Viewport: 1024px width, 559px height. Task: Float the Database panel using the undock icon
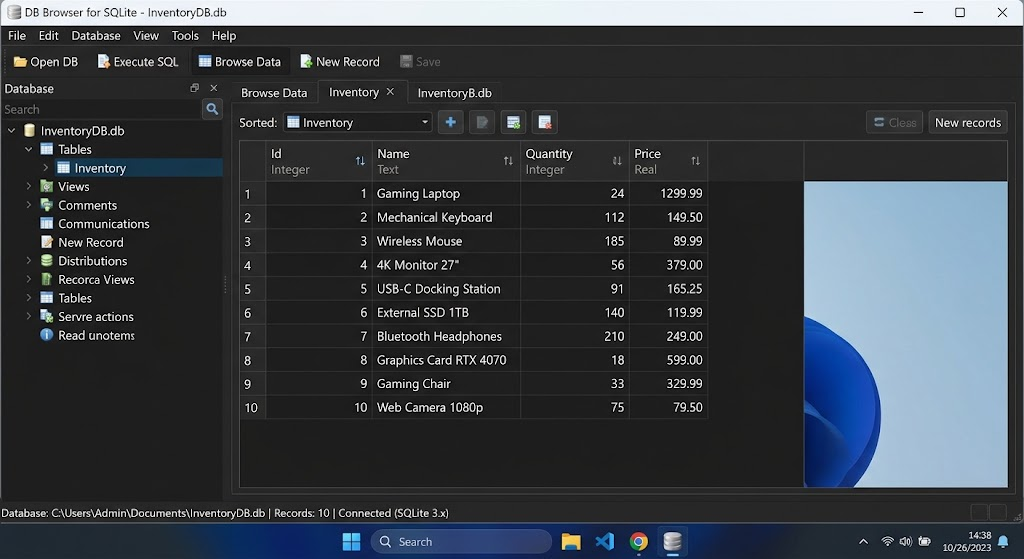[x=195, y=88]
